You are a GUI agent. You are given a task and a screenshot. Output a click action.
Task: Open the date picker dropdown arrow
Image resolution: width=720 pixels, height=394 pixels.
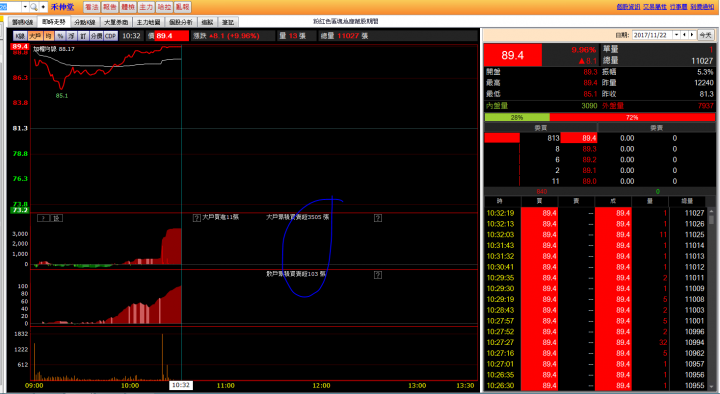pos(676,35)
